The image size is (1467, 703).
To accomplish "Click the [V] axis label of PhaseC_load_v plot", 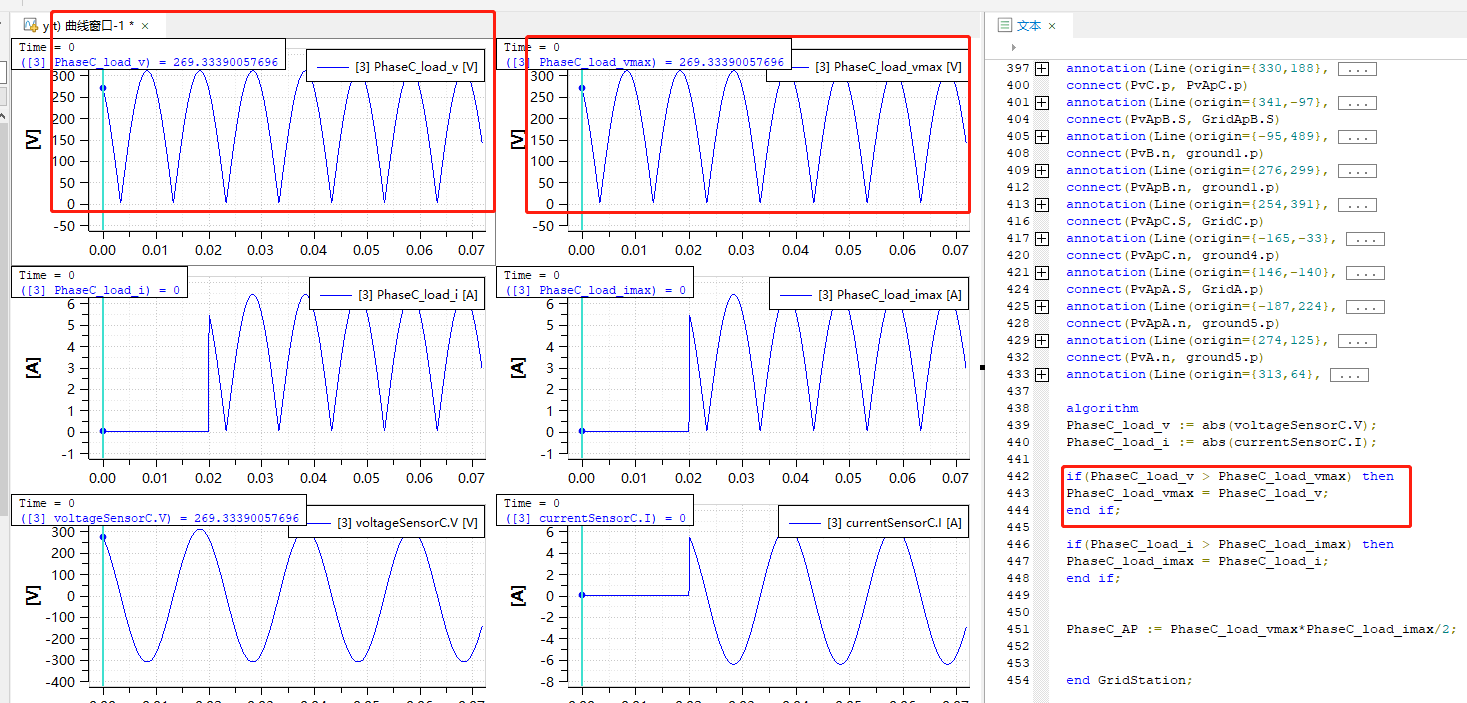I will [x=33, y=140].
